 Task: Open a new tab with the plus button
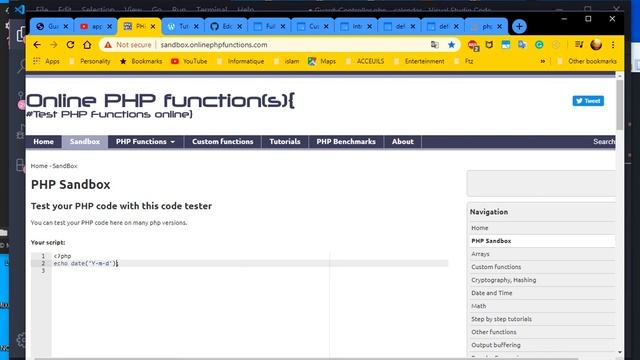519,27
